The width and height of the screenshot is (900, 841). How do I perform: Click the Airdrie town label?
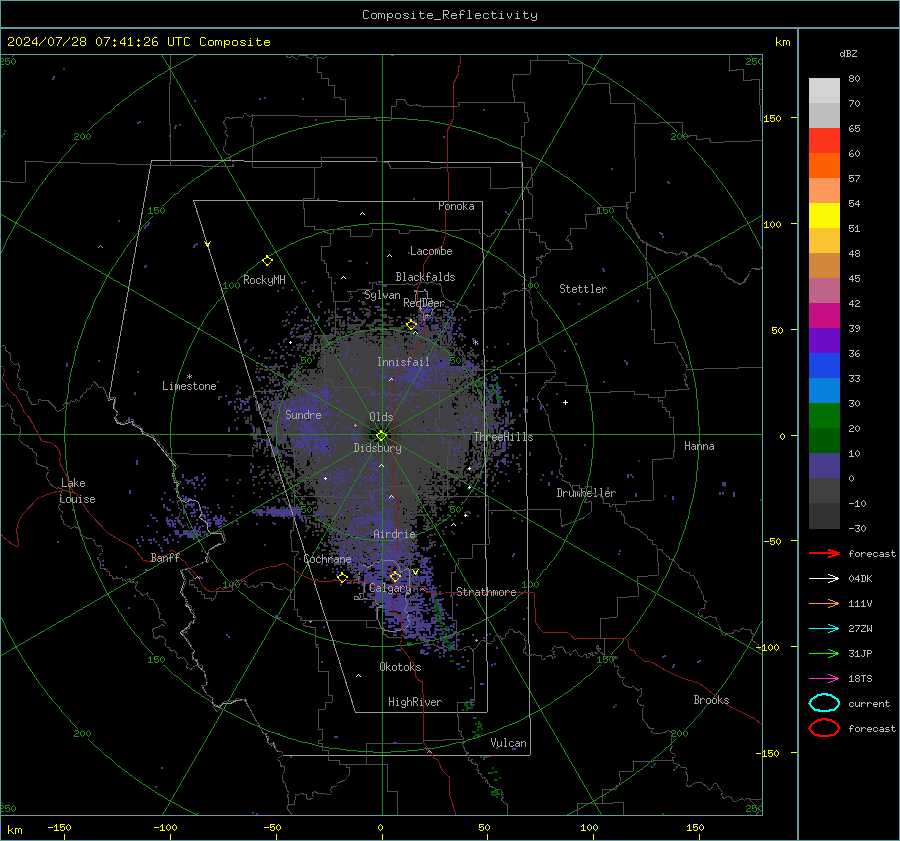coord(394,534)
